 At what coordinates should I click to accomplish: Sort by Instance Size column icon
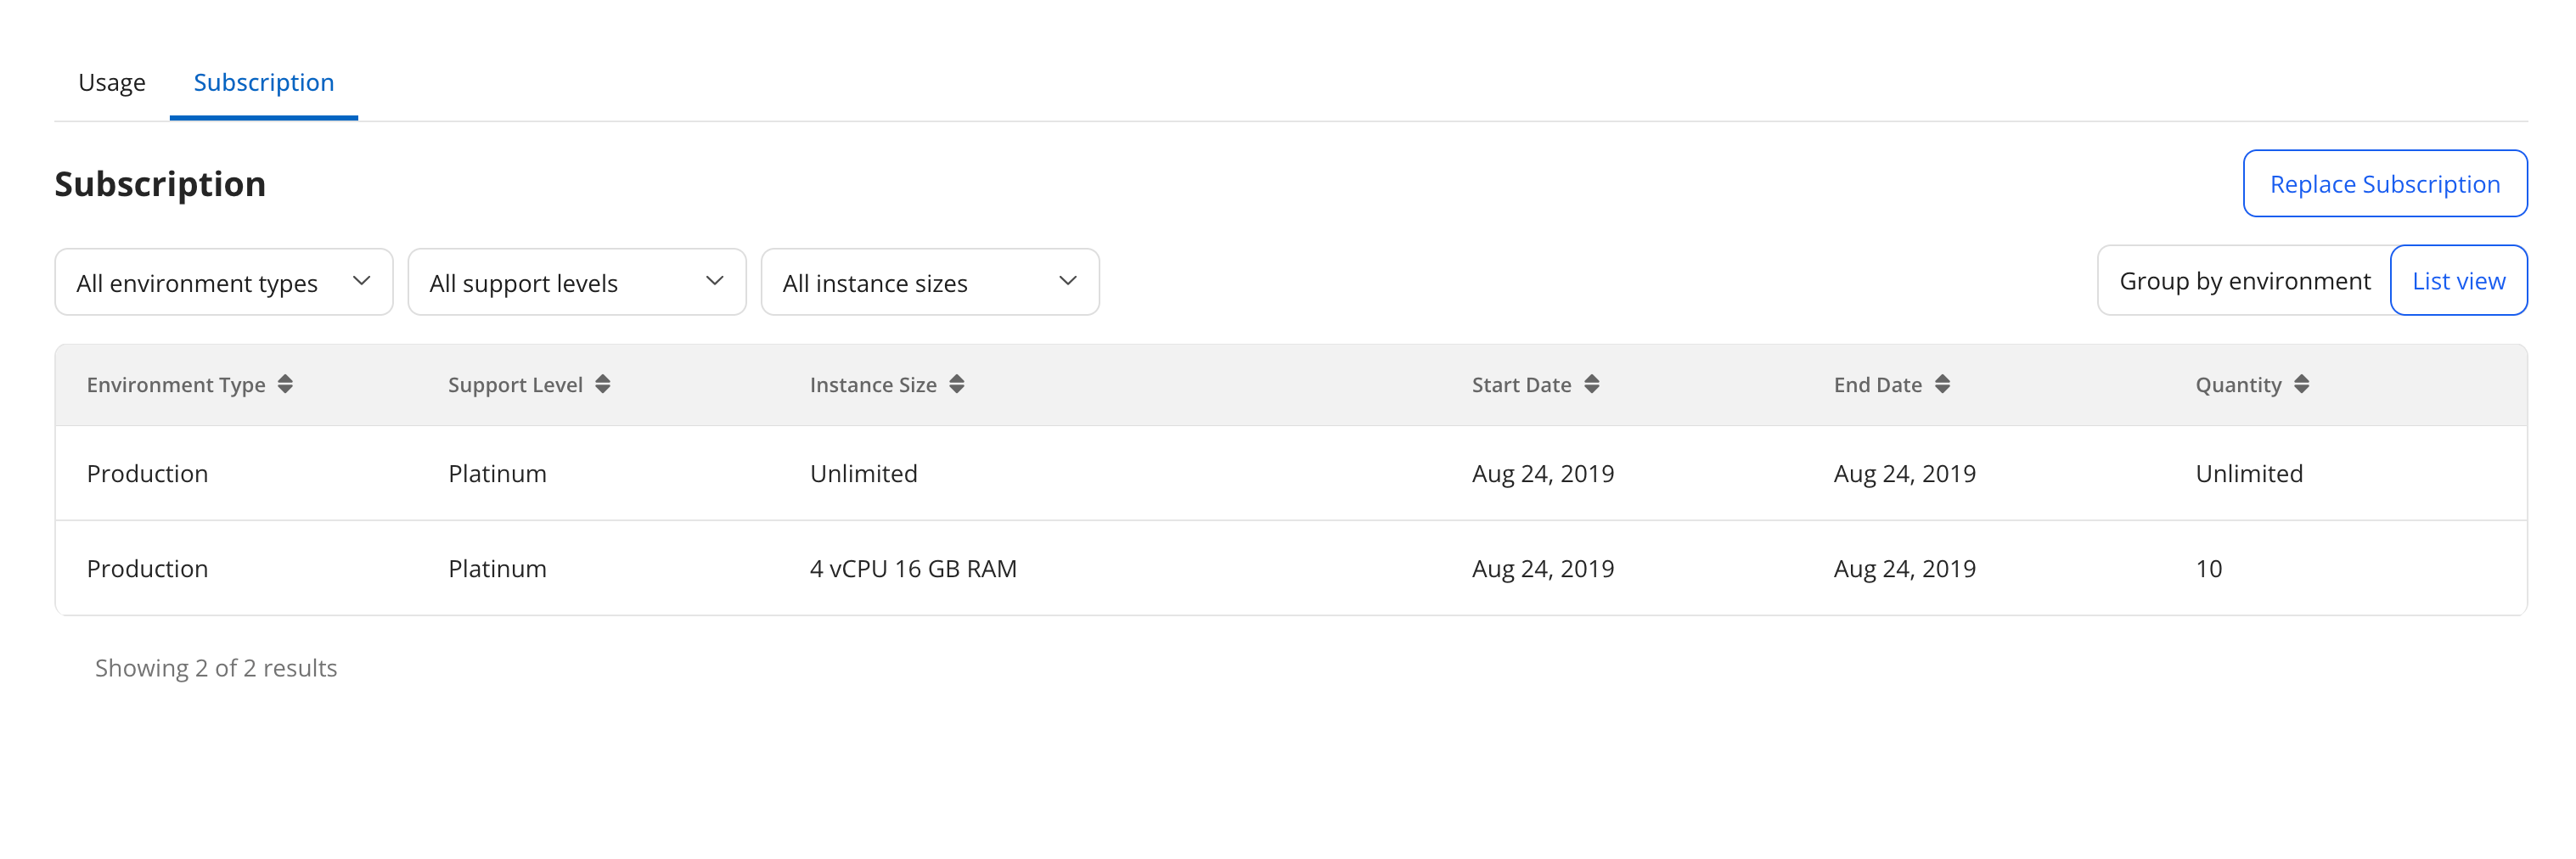(956, 385)
